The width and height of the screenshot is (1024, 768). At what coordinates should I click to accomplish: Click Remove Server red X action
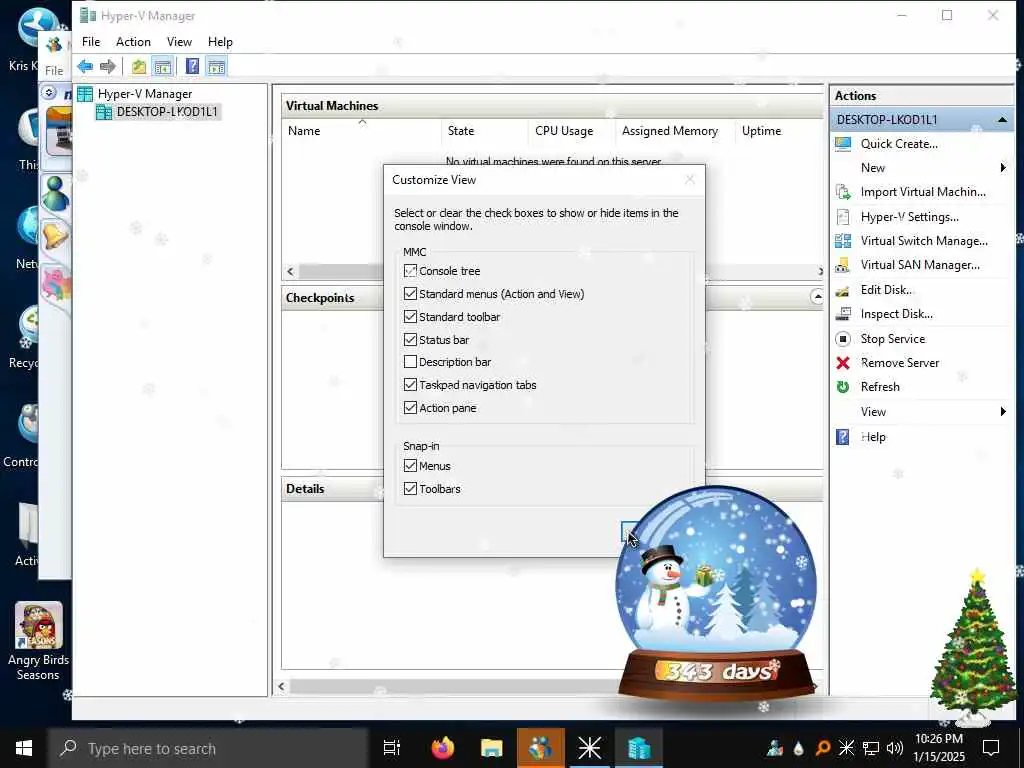click(842, 363)
